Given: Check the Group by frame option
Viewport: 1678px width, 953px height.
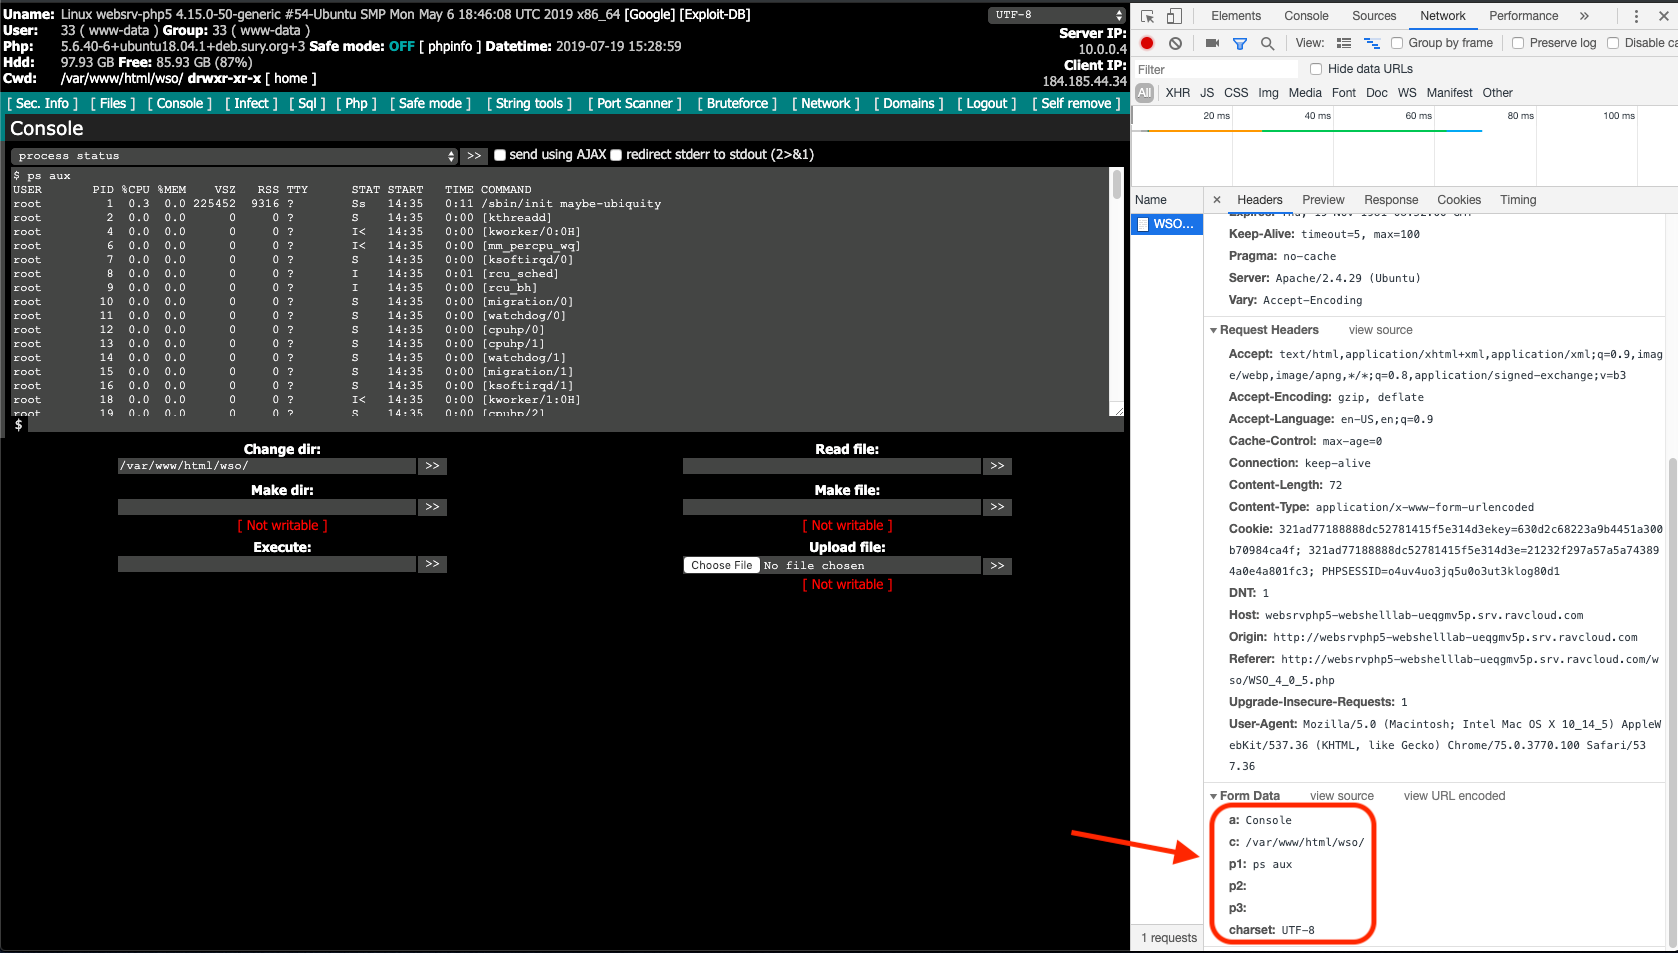Looking at the screenshot, I should tap(1397, 43).
